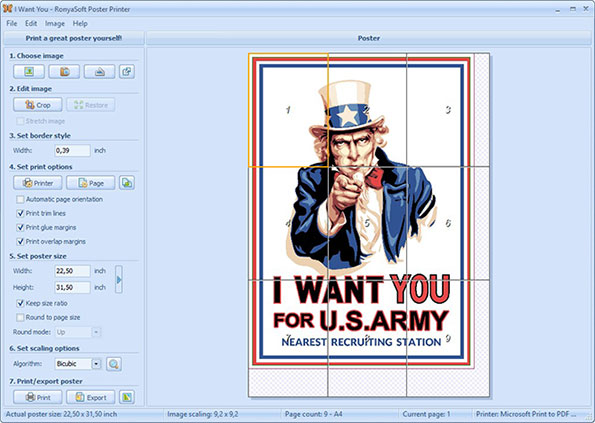Image resolution: width=595 pixels, height=423 pixels.
Task: Select poster page 6 in preview
Action: pos(448,223)
